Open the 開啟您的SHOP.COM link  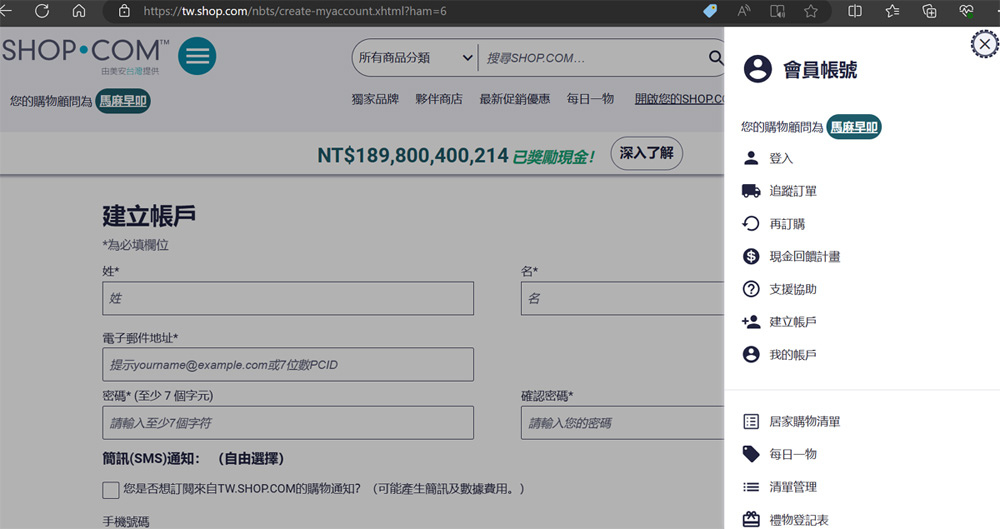(679, 99)
